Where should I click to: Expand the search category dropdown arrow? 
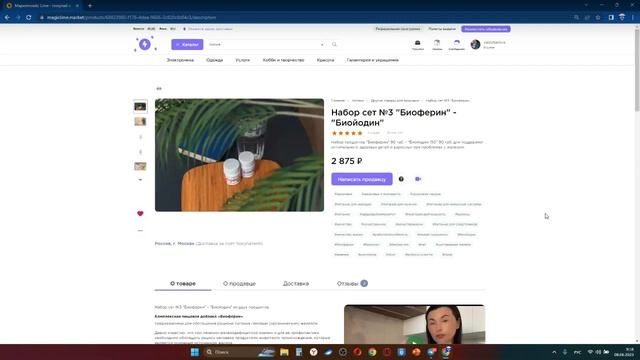pos(322,44)
